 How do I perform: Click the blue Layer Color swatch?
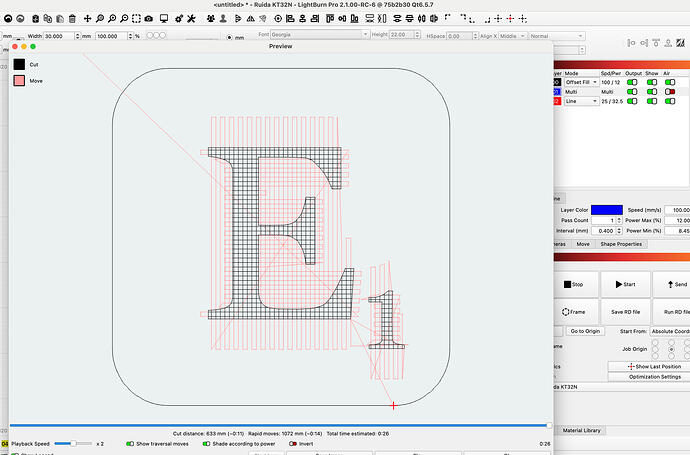(x=606, y=208)
